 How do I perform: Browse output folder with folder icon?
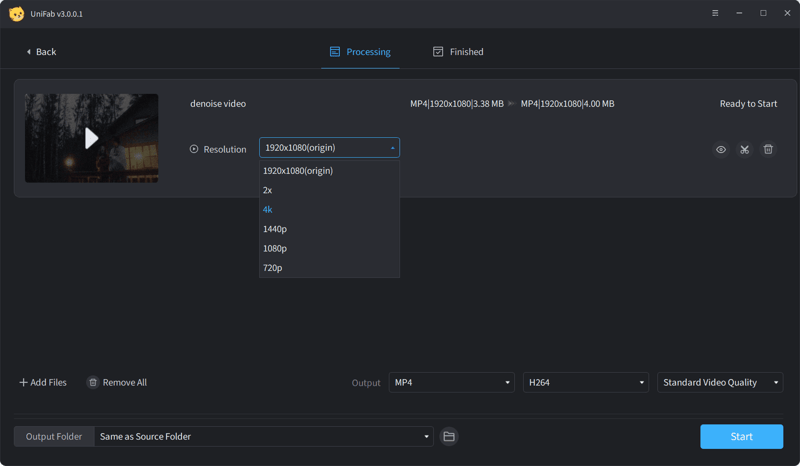click(x=449, y=436)
